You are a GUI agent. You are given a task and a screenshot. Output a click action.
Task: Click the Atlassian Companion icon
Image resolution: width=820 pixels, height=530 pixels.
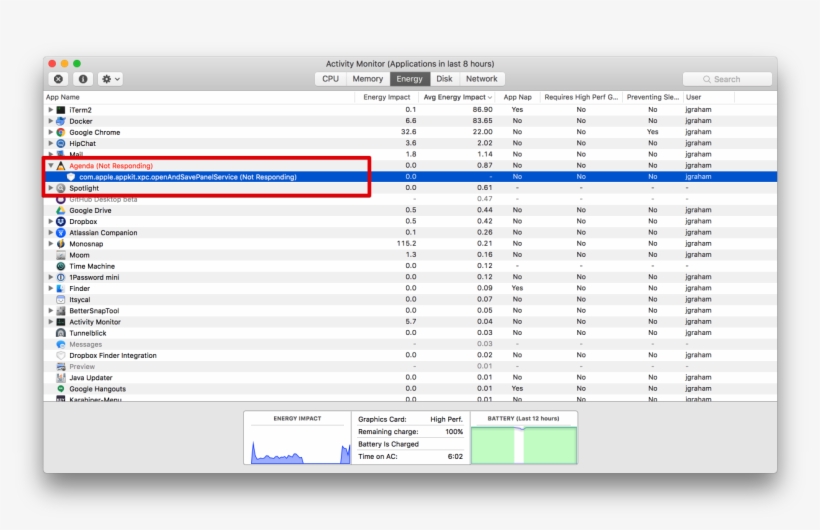pyautogui.click(x=61, y=232)
